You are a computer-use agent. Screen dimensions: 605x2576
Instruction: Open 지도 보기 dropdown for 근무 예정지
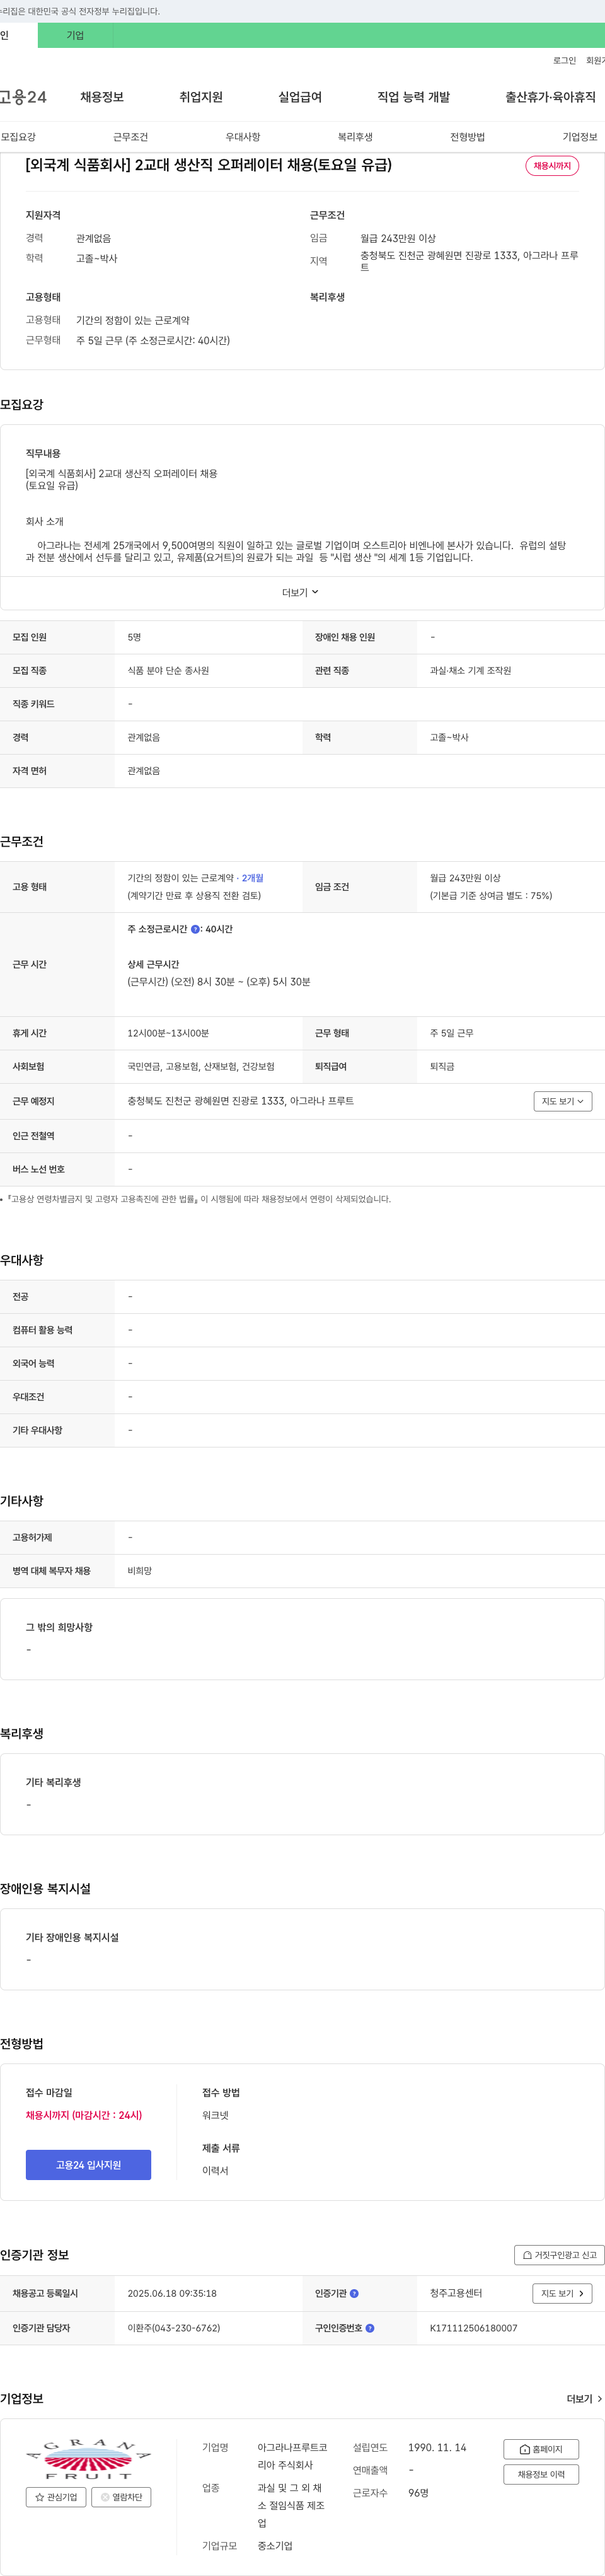point(562,1101)
